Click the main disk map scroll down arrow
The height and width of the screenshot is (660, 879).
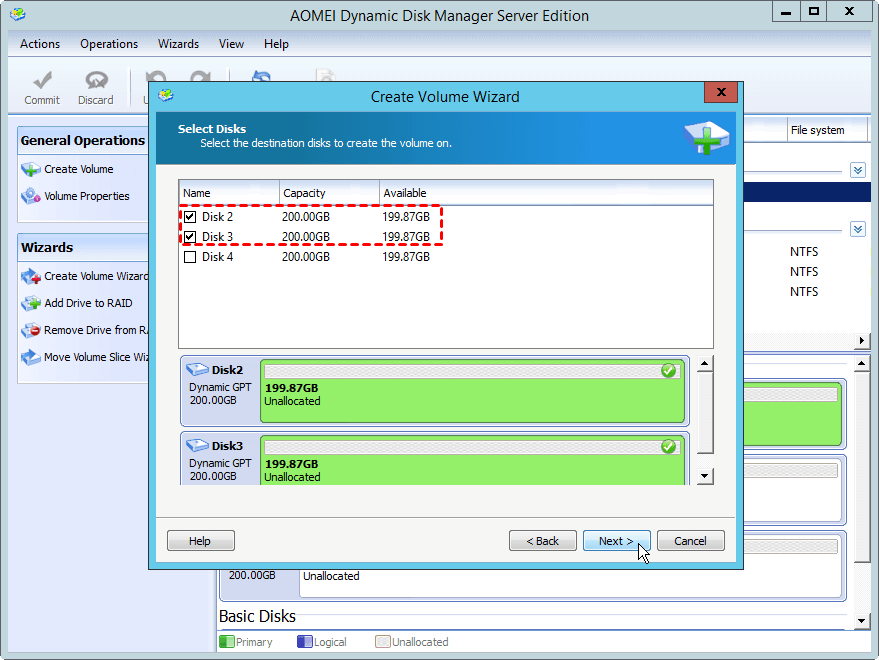[x=862, y=620]
